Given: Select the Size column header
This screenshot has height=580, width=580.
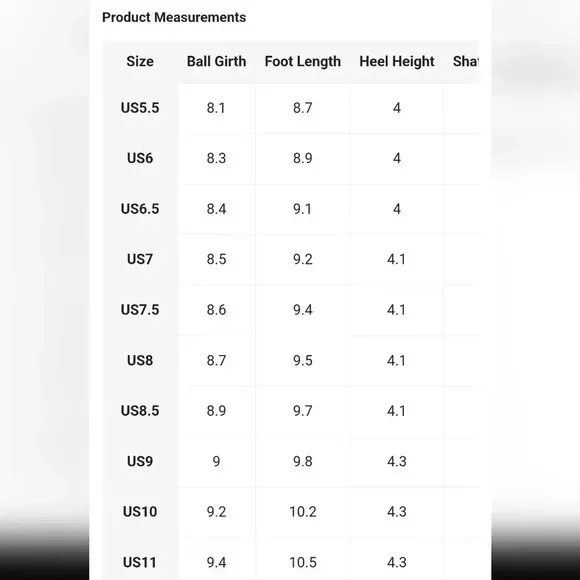Looking at the screenshot, I should pyautogui.click(x=140, y=61).
